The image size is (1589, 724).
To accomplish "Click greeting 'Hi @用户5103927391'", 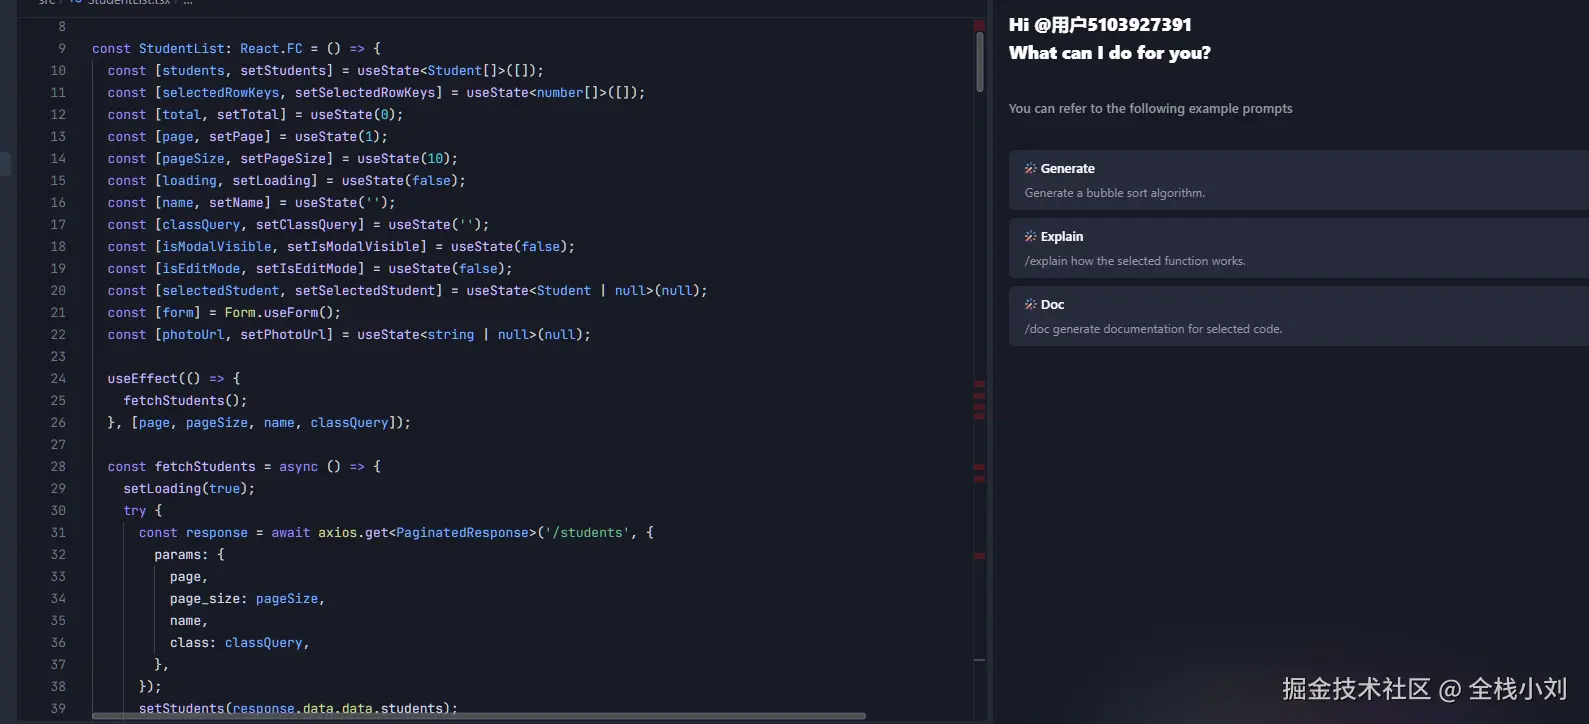I will pos(1100,25).
